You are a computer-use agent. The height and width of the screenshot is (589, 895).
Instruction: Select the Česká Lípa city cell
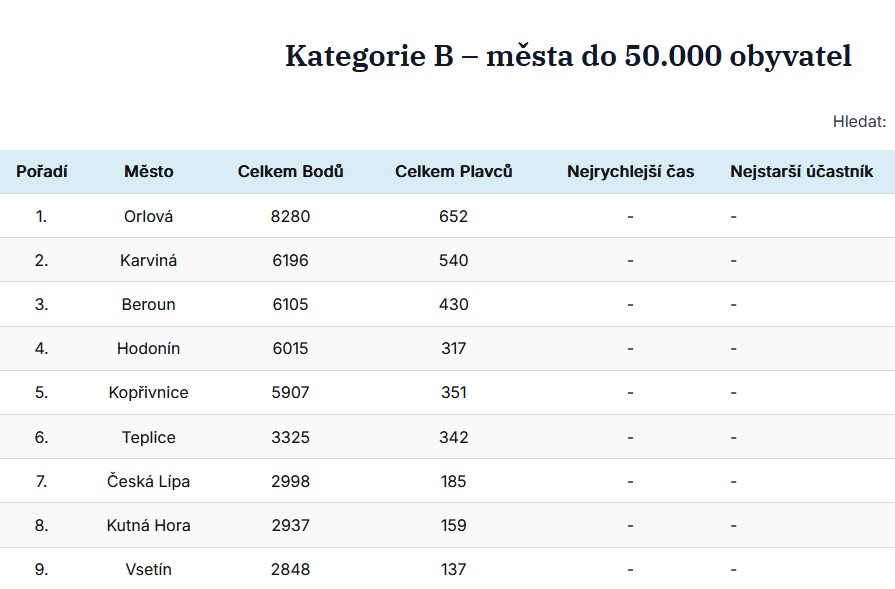pyautogui.click(x=148, y=481)
